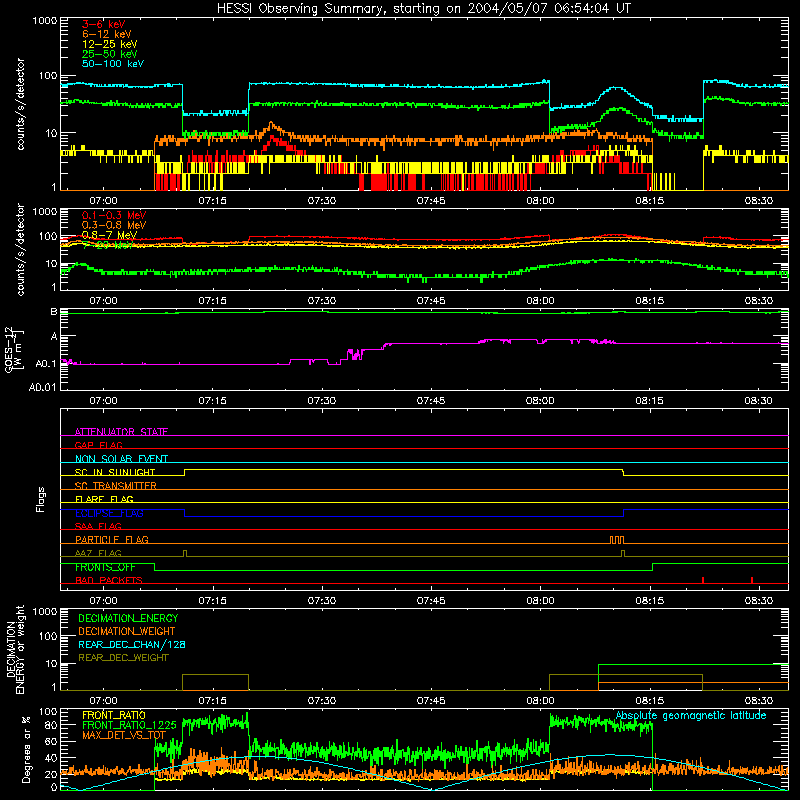
Task: Click the 07:45 tick label under the top panel
Action: tap(431, 201)
